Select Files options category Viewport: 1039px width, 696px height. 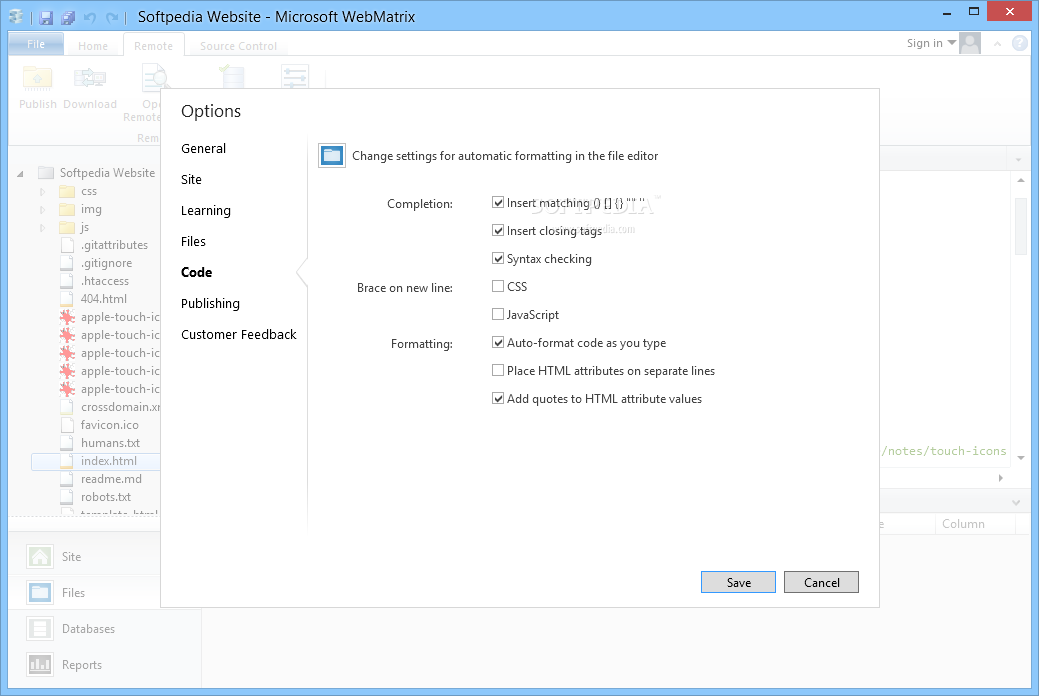(x=193, y=241)
